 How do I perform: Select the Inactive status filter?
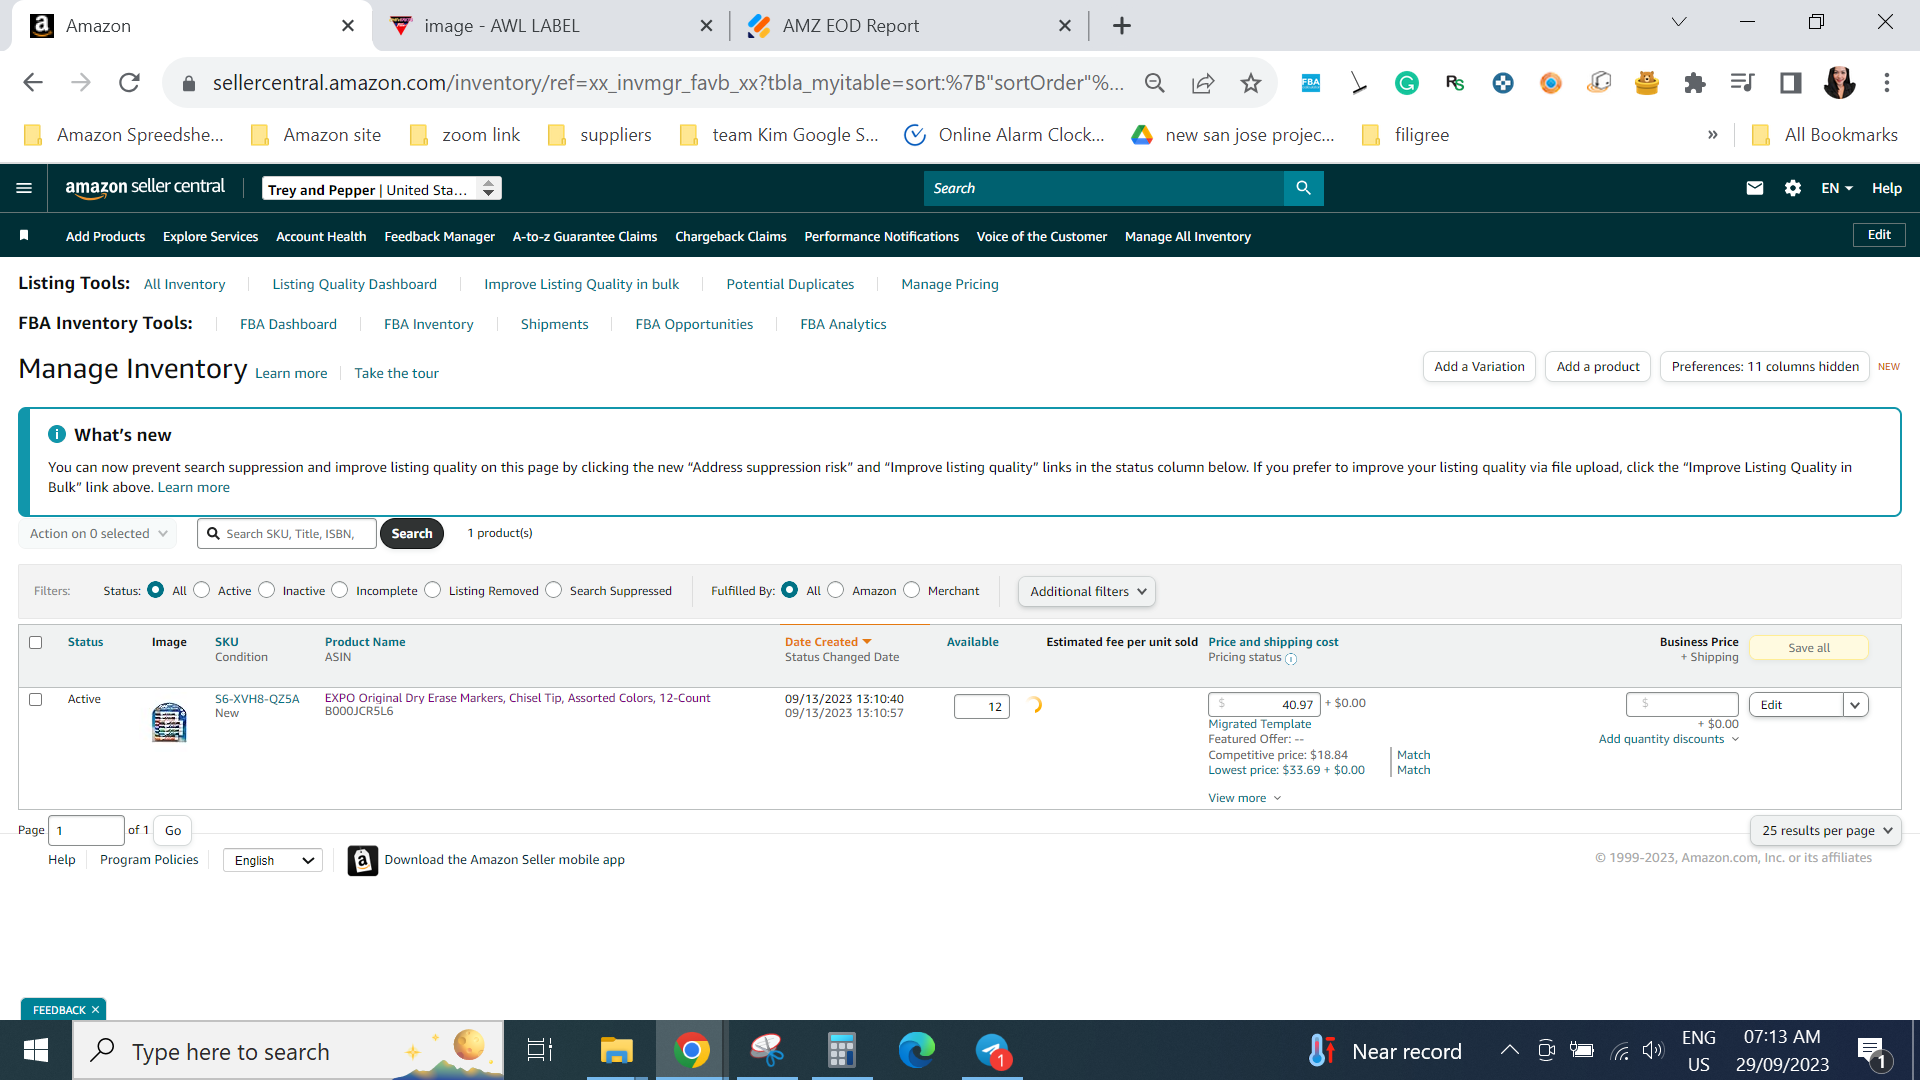[267, 590]
